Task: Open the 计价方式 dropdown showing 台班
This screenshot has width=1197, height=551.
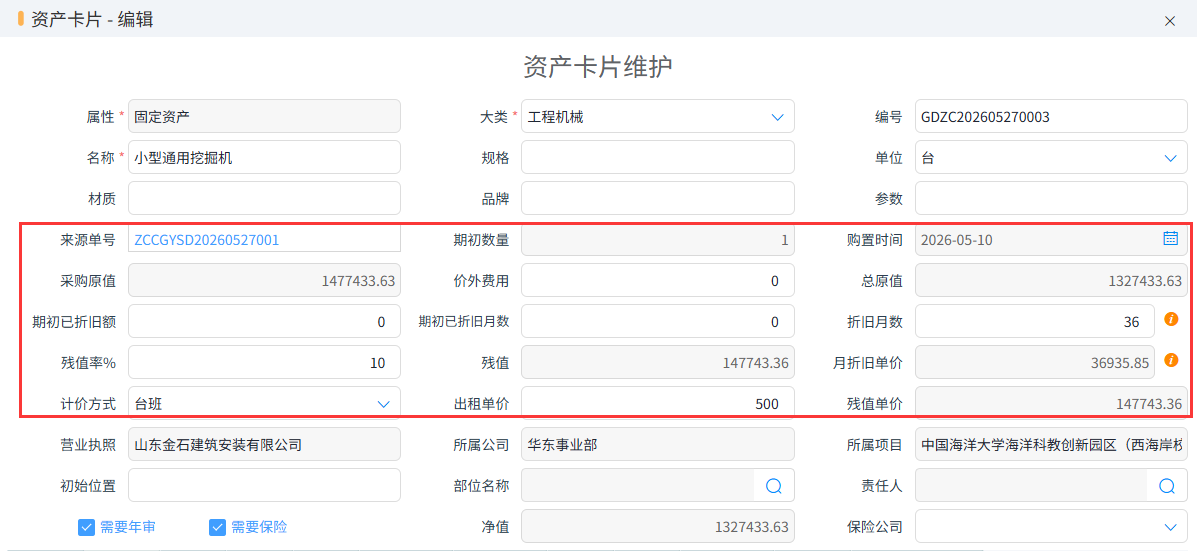Action: click(x=384, y=404)
